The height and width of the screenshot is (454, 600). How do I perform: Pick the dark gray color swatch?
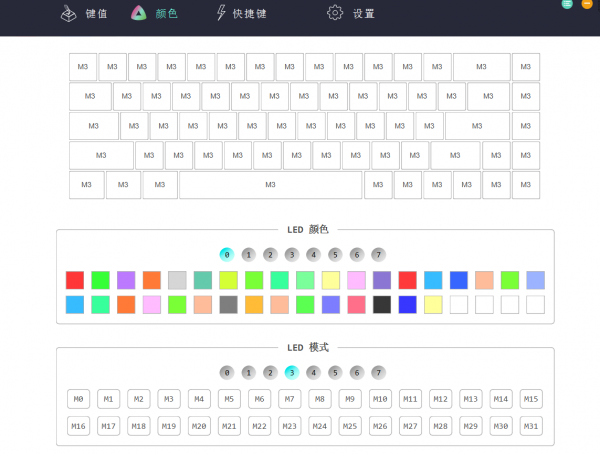(x=229, y=305)
